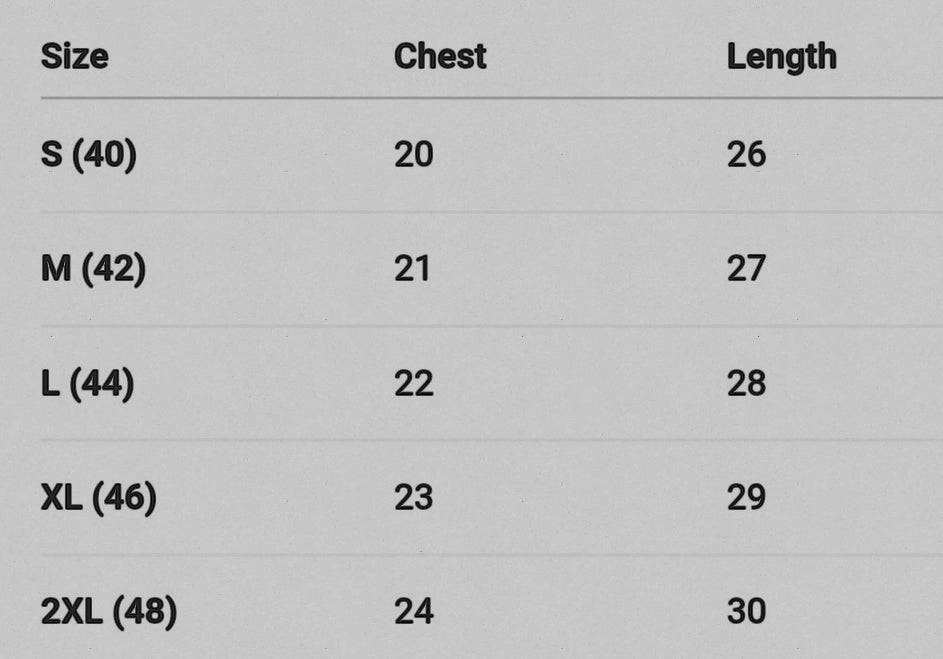Click chest value 21 for size M
This screenshot has width=943, height=659.
(x=412, y=269)
